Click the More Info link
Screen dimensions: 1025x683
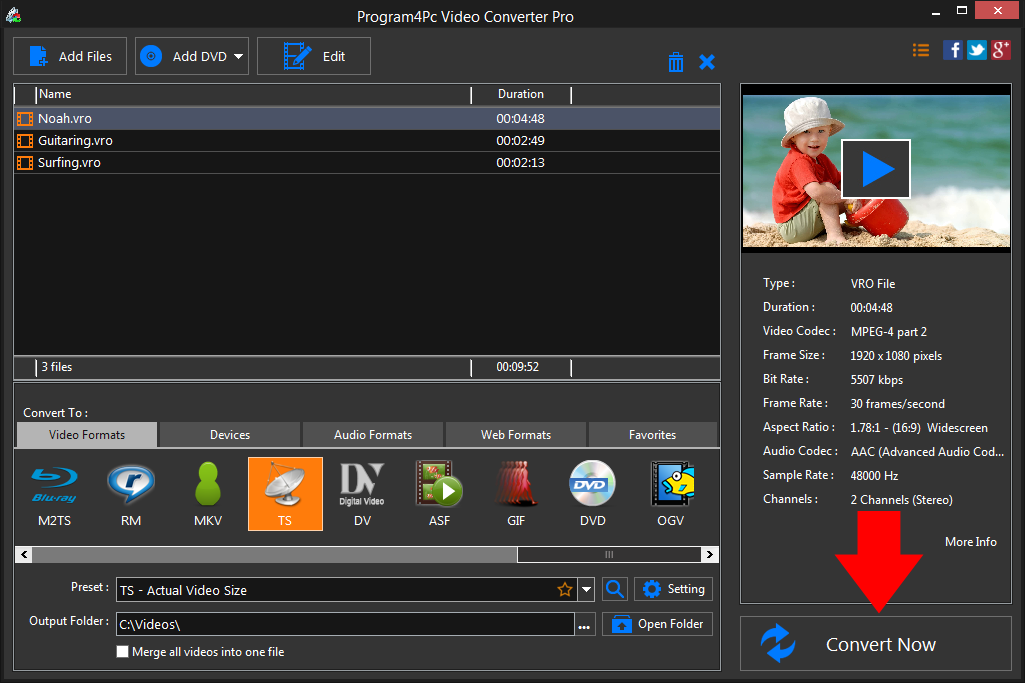970,542
